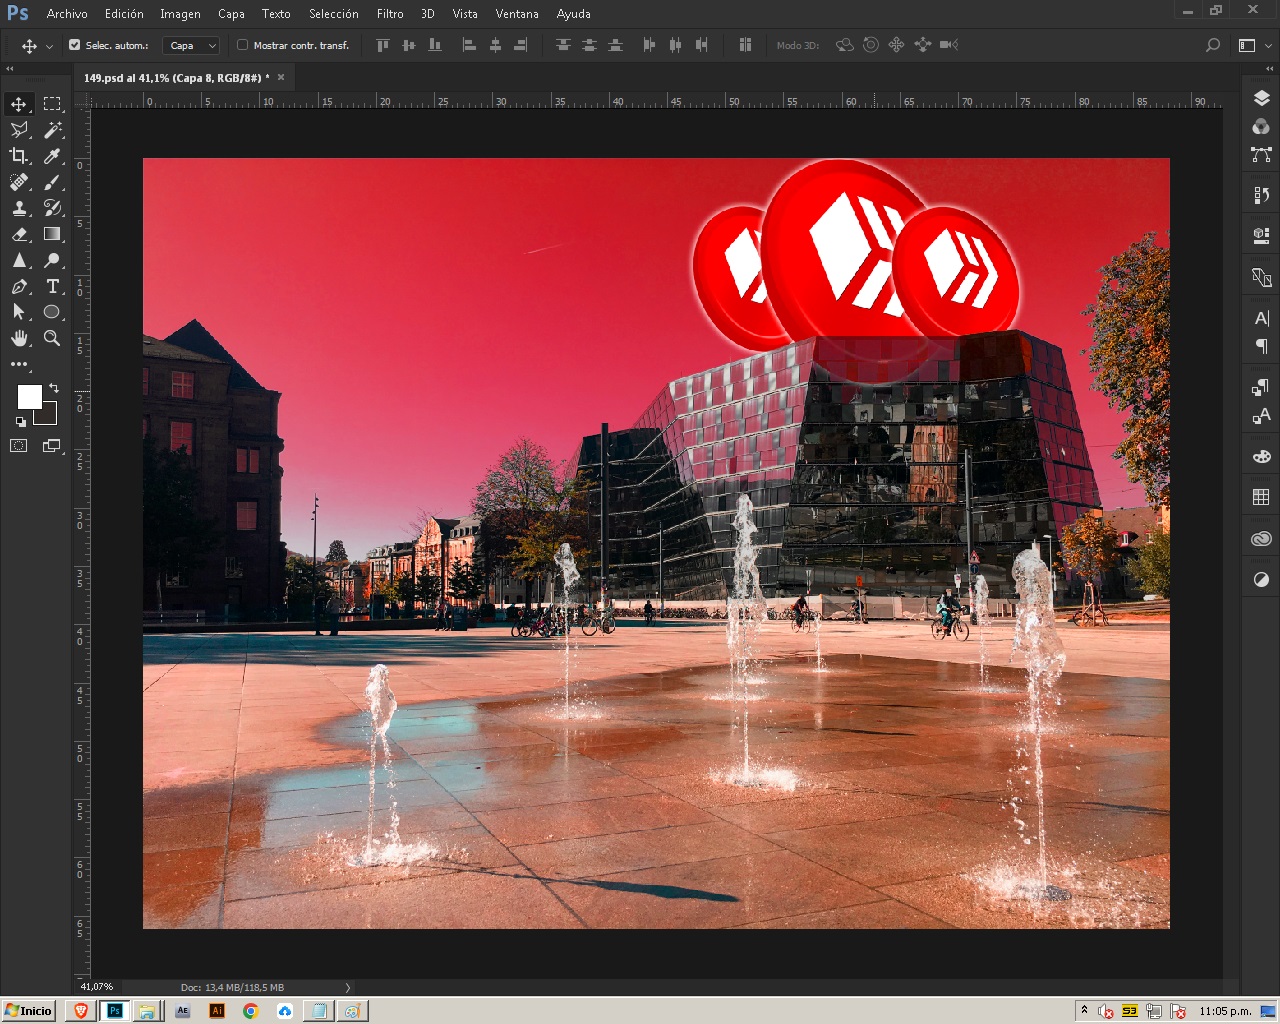Close the 149.psd document tab
The width and height of the screenshot is (1280, 1024).
click(x=281, y=77)
